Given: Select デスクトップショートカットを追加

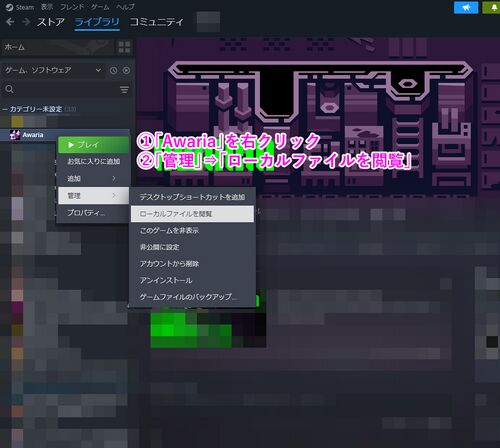Looking at the screenshot, I should click(x=192, y=197).
